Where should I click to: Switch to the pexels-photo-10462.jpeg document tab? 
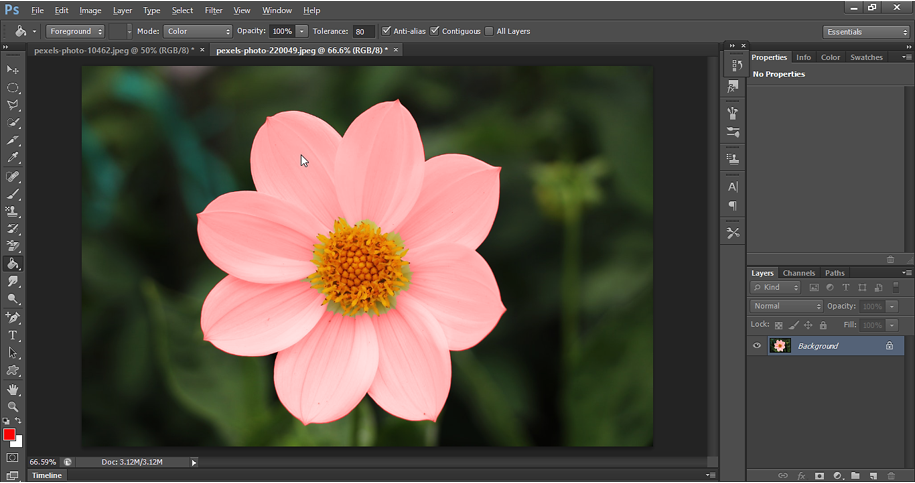(113, 49)
